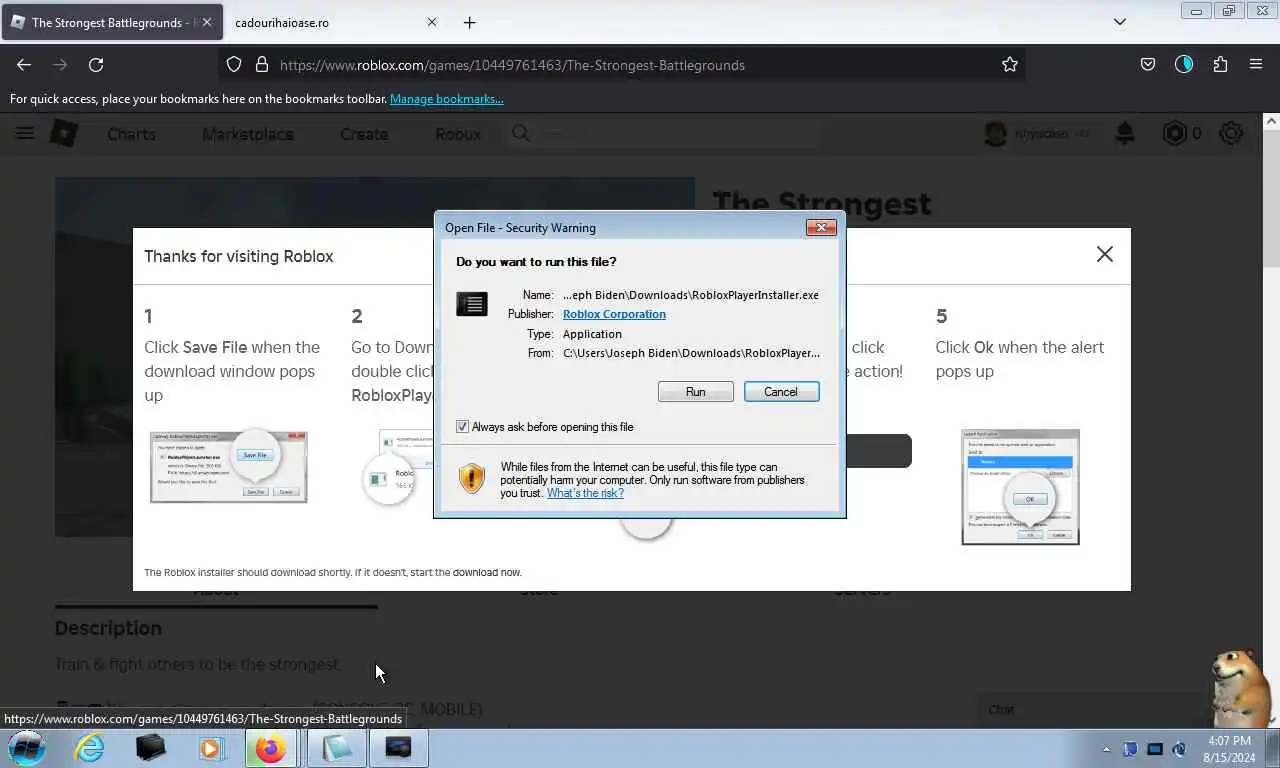Screen dimensions: 1280x768
Task: Open Charts in Roblox navigation
Action: coord(131,134)
